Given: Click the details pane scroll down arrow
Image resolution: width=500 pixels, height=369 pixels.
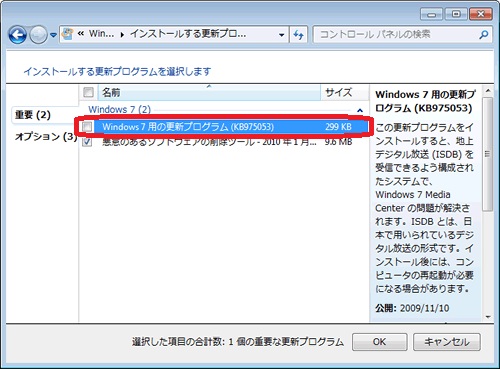Looking at the screenshot, I should 488,317.
